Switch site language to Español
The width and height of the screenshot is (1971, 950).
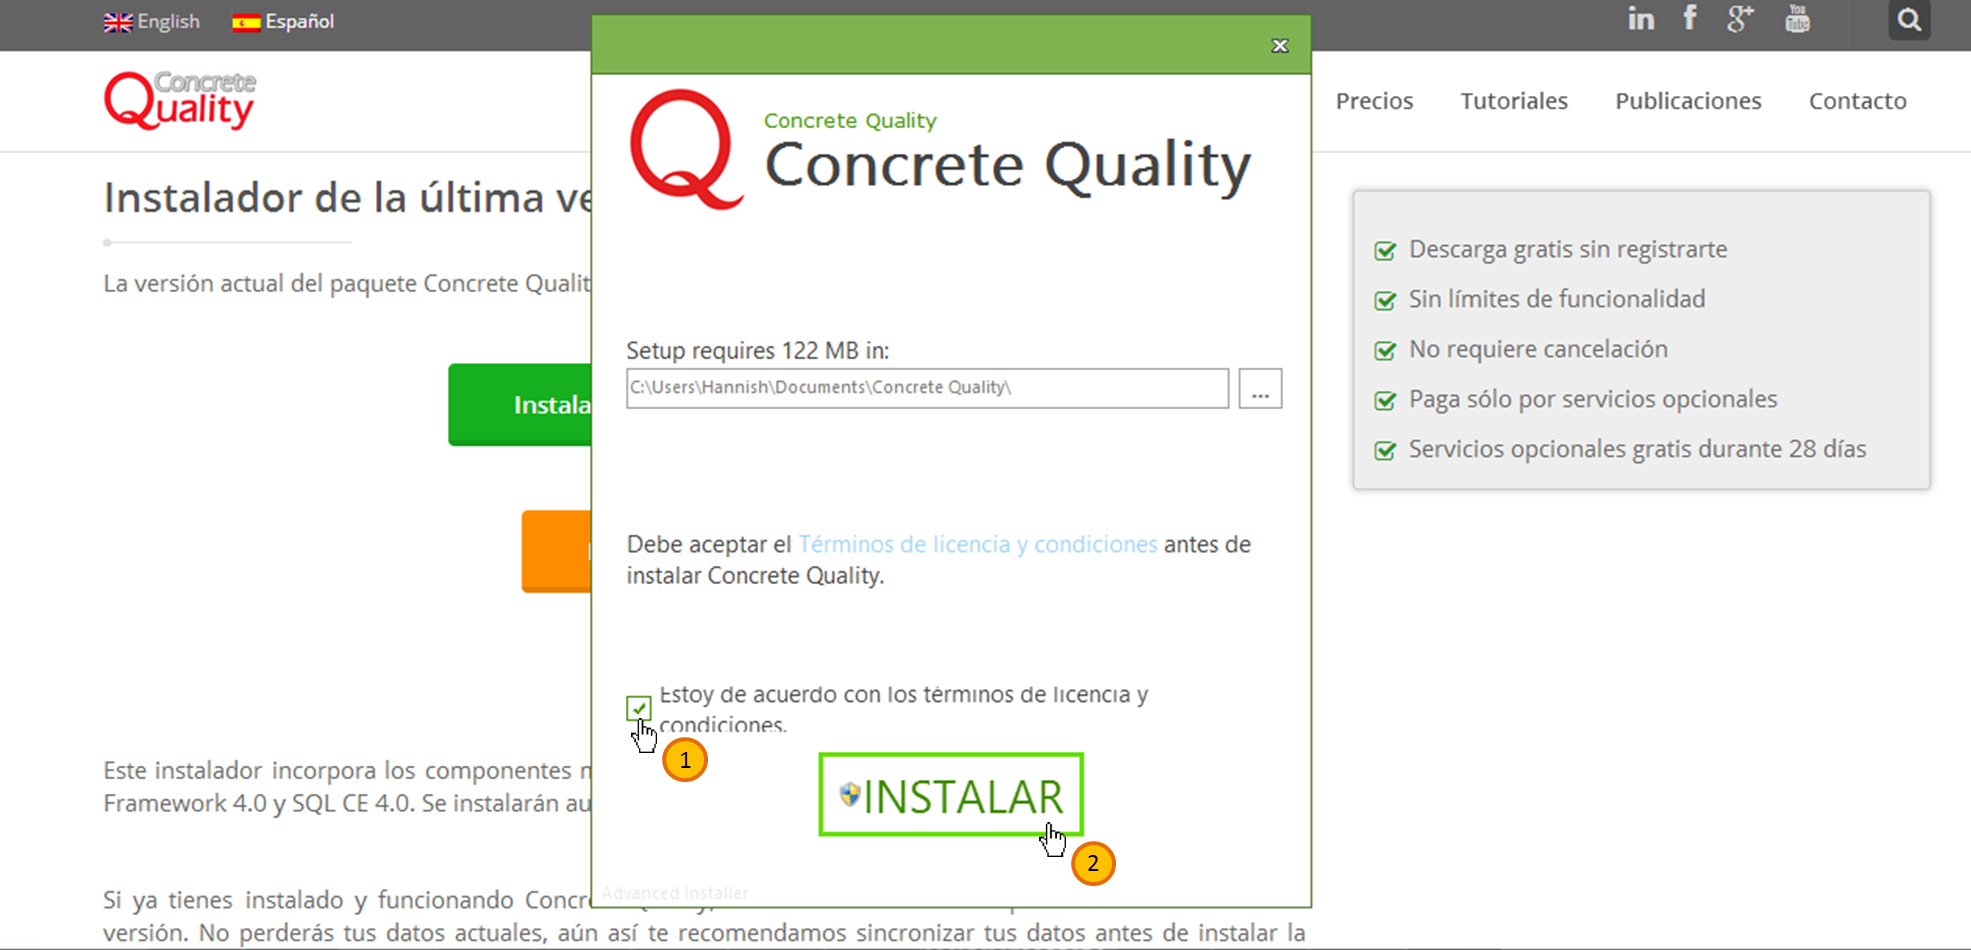(283, 22)
